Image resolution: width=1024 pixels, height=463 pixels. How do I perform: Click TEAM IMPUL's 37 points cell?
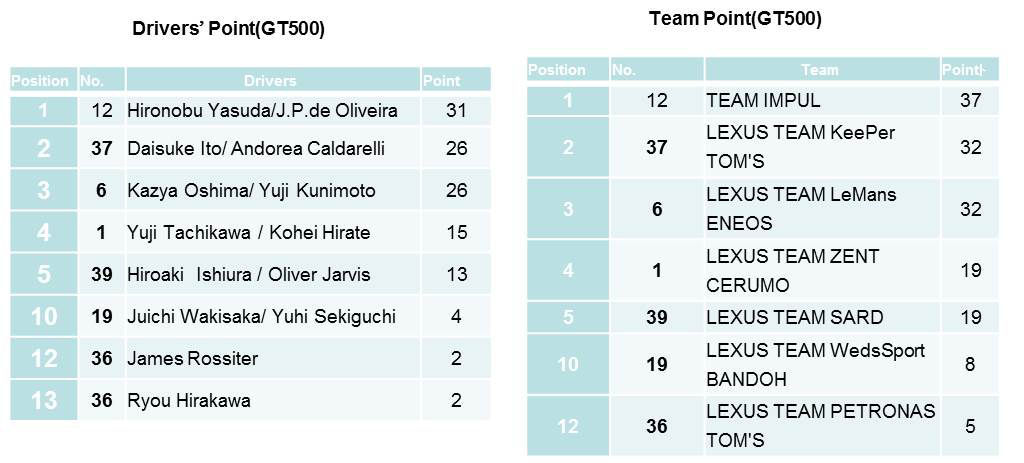pyautogui.click(x=969, y=100)
